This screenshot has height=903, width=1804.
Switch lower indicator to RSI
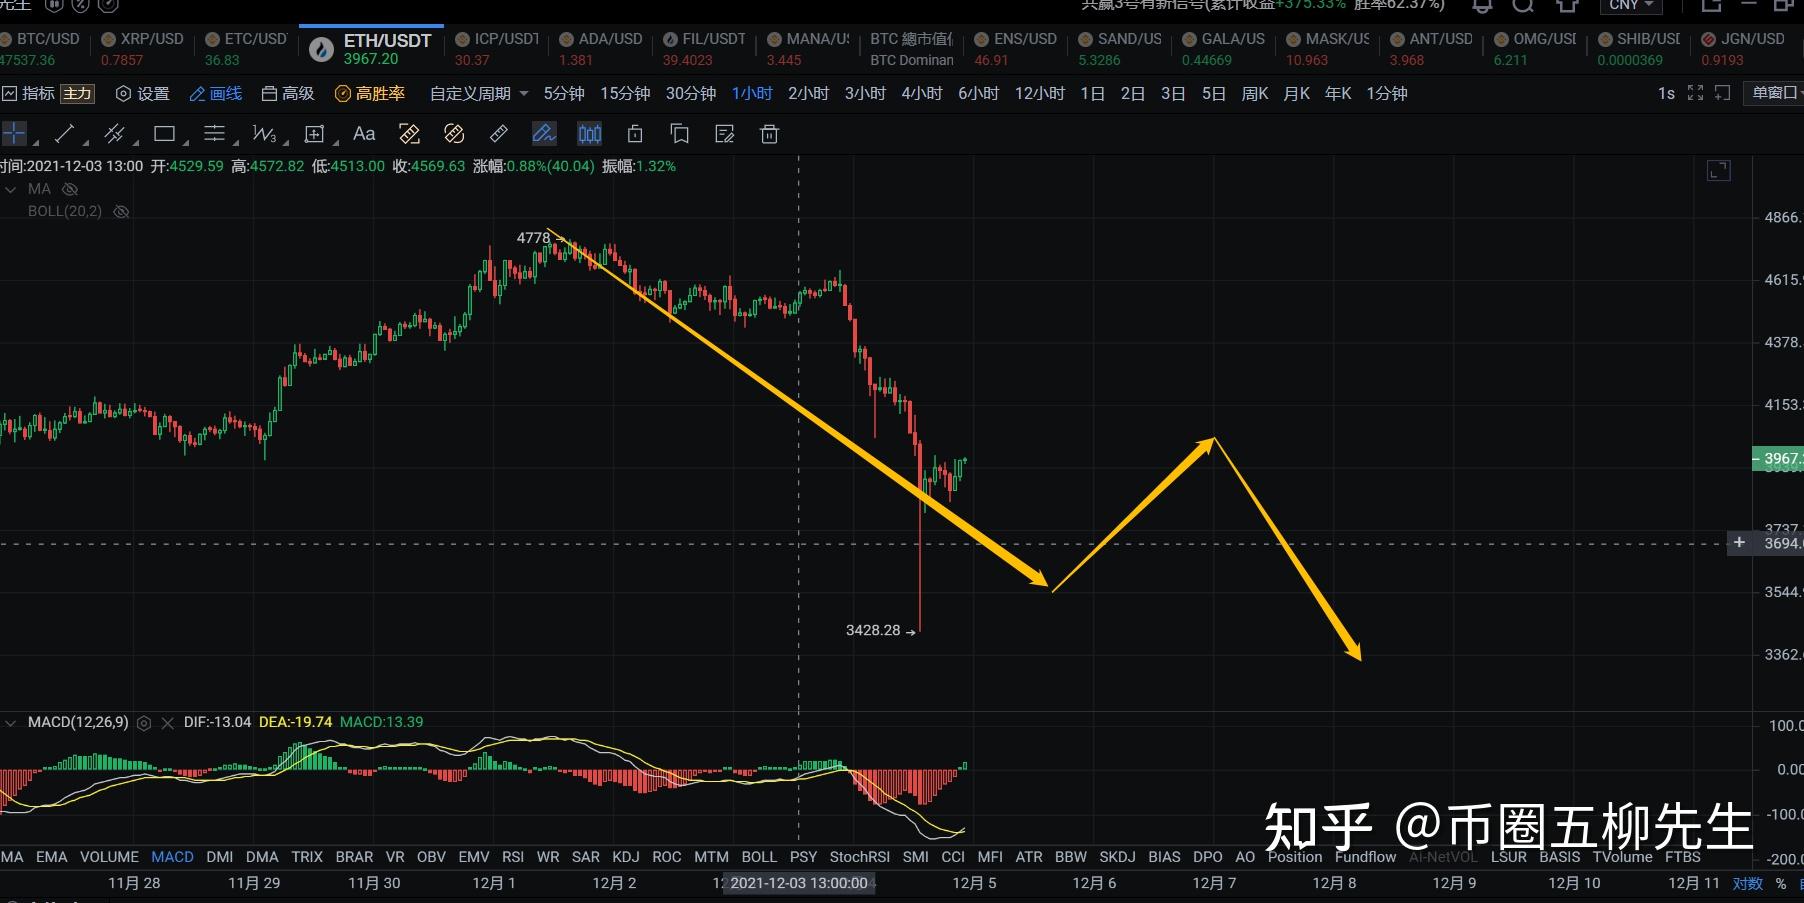tap(513, 857)
